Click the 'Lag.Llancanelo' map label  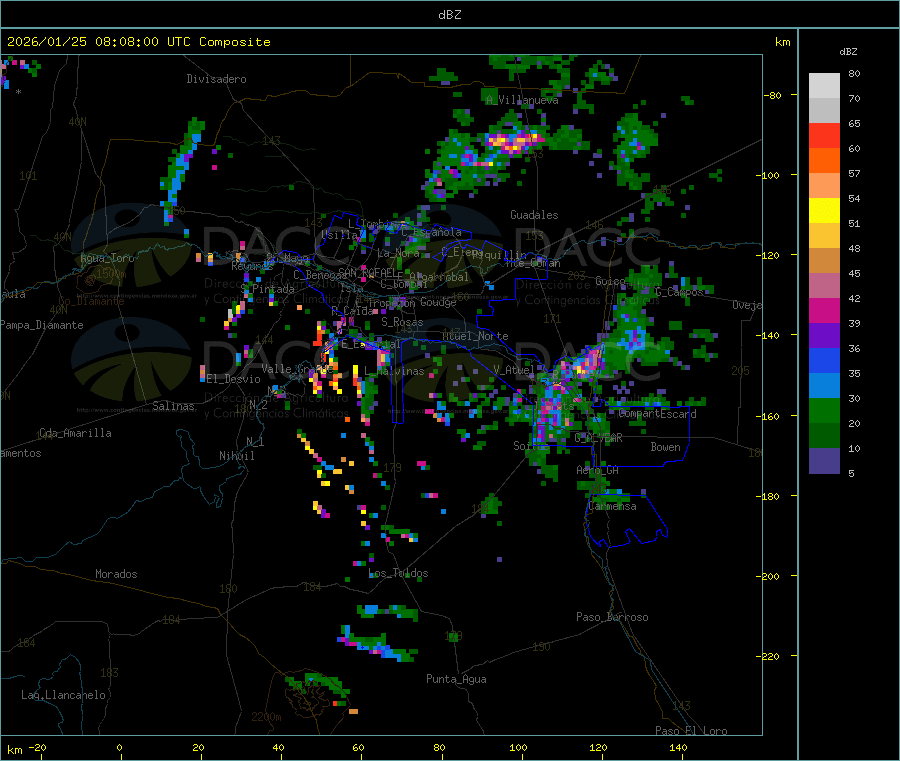click(x=63, y=695)
